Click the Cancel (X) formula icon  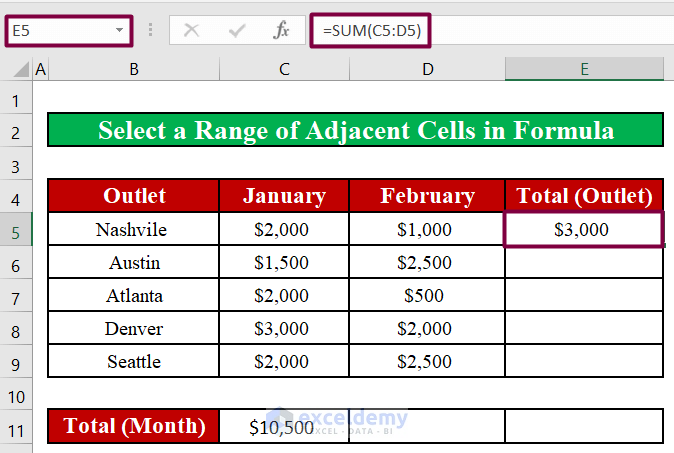pos(192,30)
